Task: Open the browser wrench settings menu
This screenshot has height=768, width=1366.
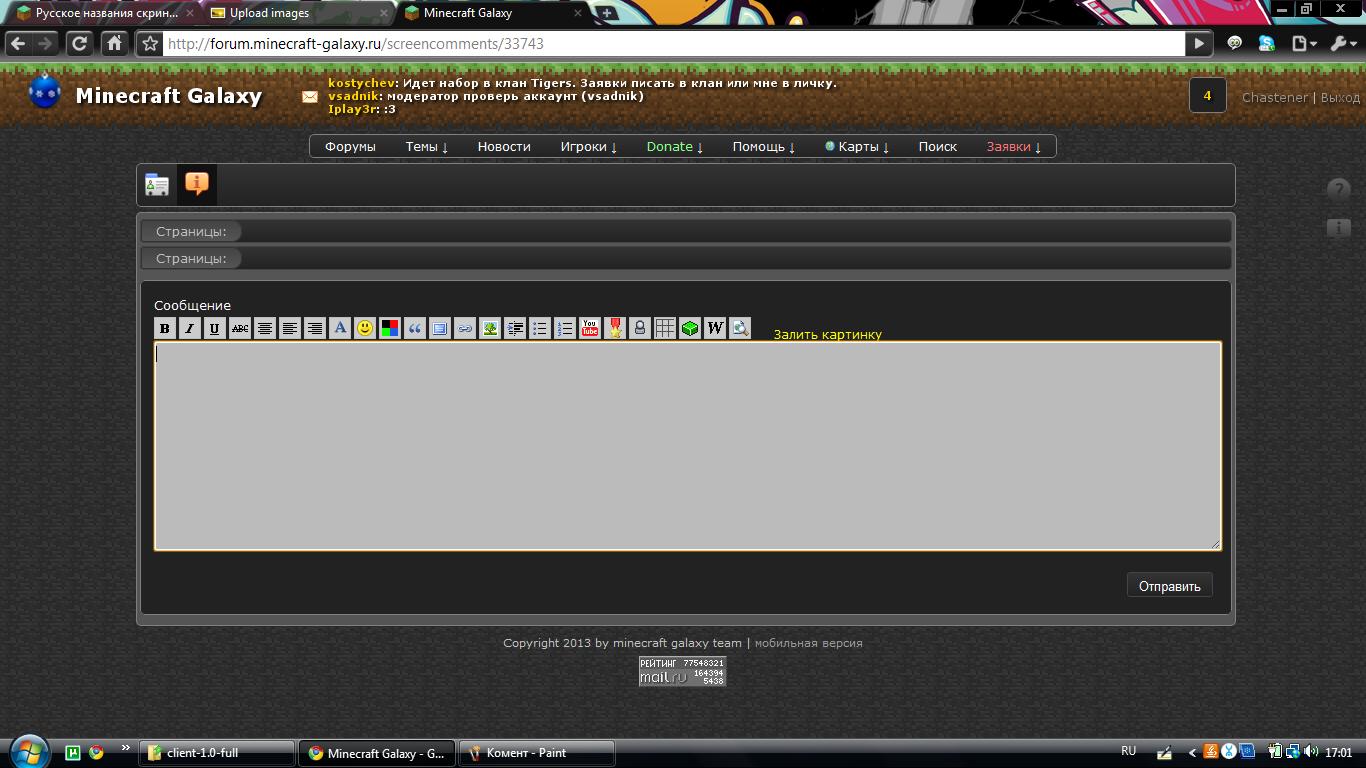Action: tap(1341, 44)
